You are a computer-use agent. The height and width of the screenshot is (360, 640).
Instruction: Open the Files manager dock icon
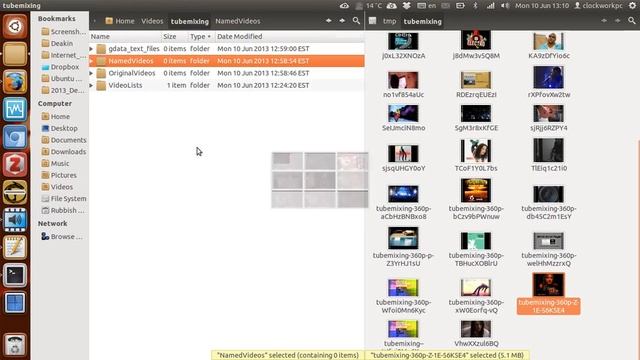[15, 54]
